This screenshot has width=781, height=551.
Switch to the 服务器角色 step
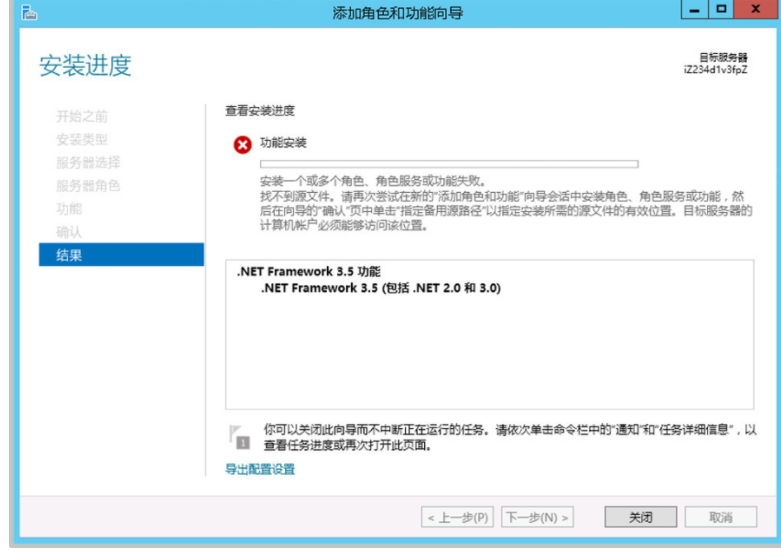pos(88,186)
